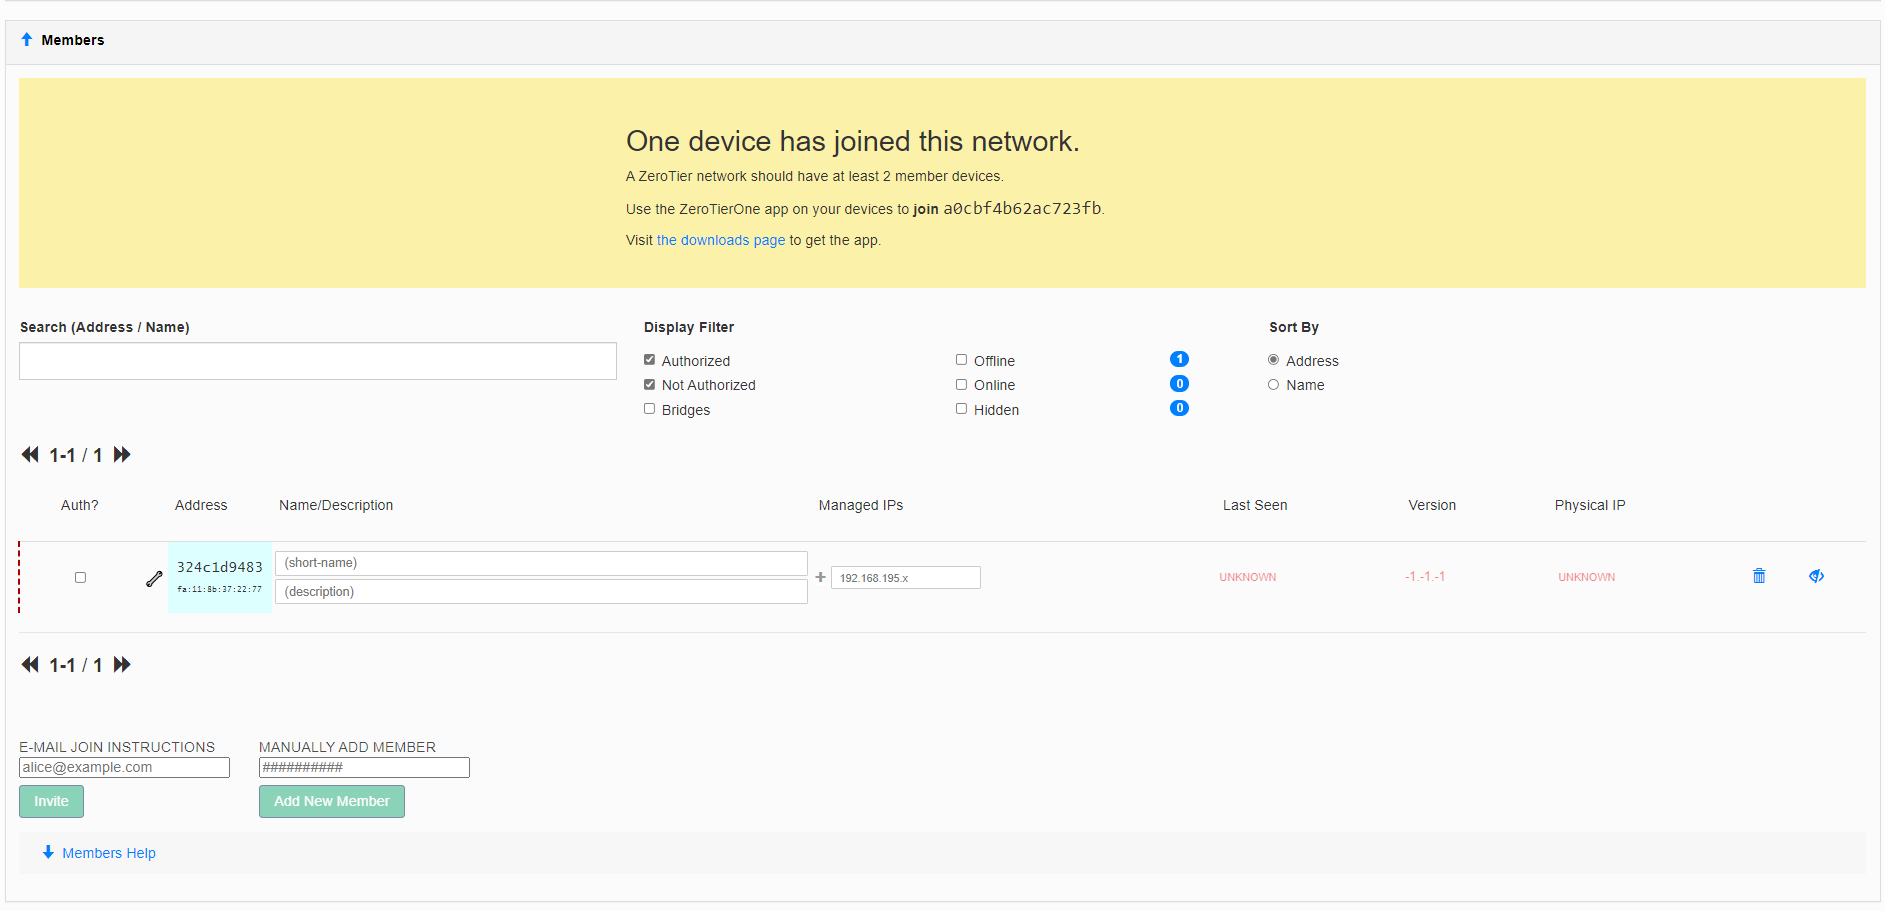Screen dimensions: 1885x911
Task: Click the wrench icon for member 324c1d9483
Action: (x=154, y=578)
